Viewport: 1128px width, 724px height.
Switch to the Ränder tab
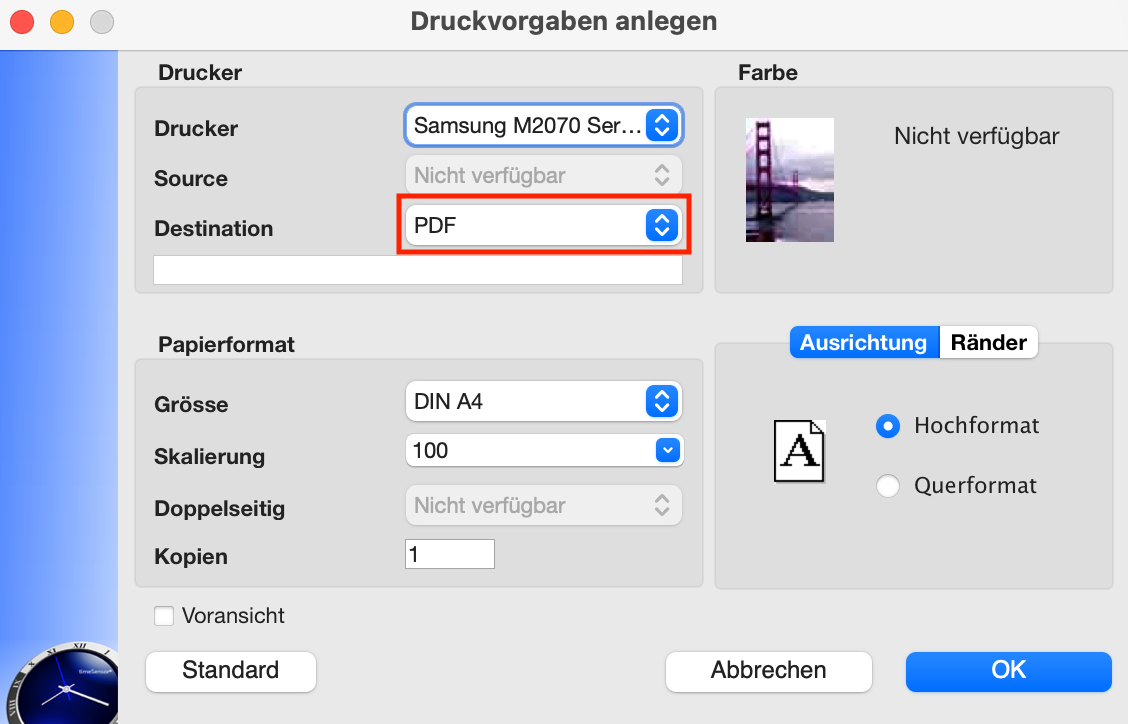[x=988, y=343]
